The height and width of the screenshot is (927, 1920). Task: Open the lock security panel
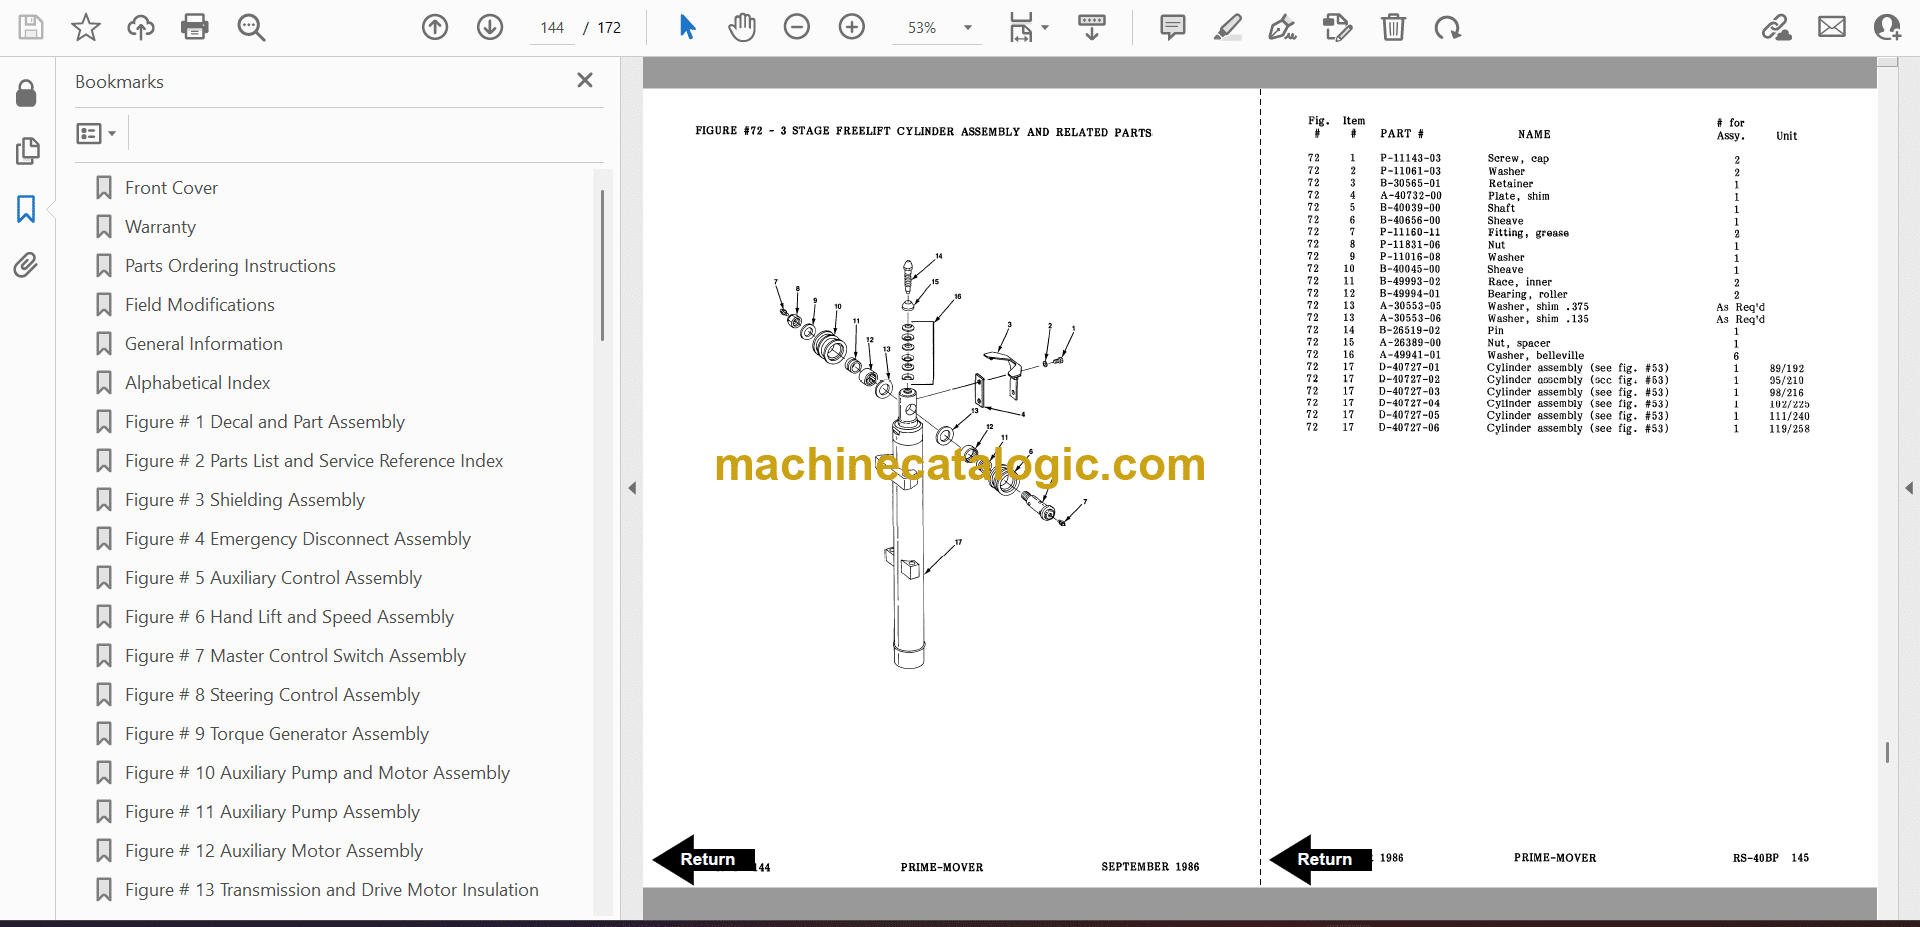pyautogui.click(x=27, y=93)
